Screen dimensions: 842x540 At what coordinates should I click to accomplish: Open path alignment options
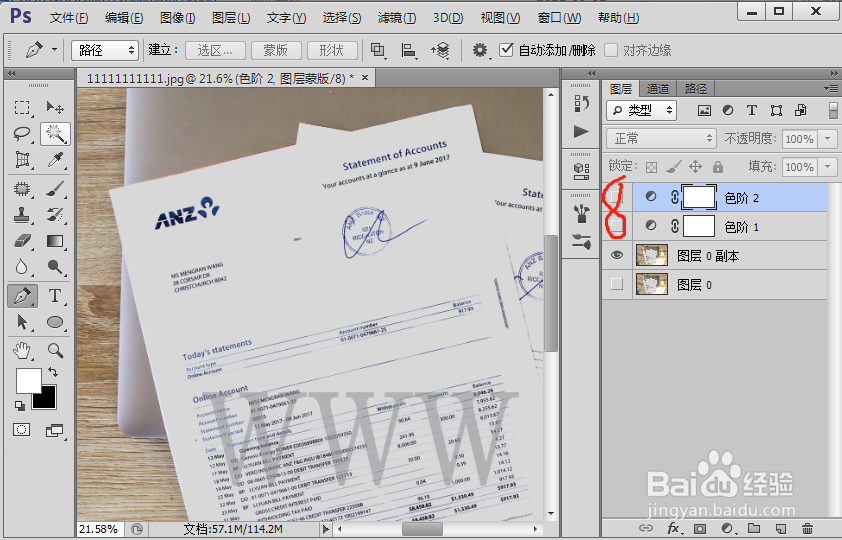pos(409,50)
